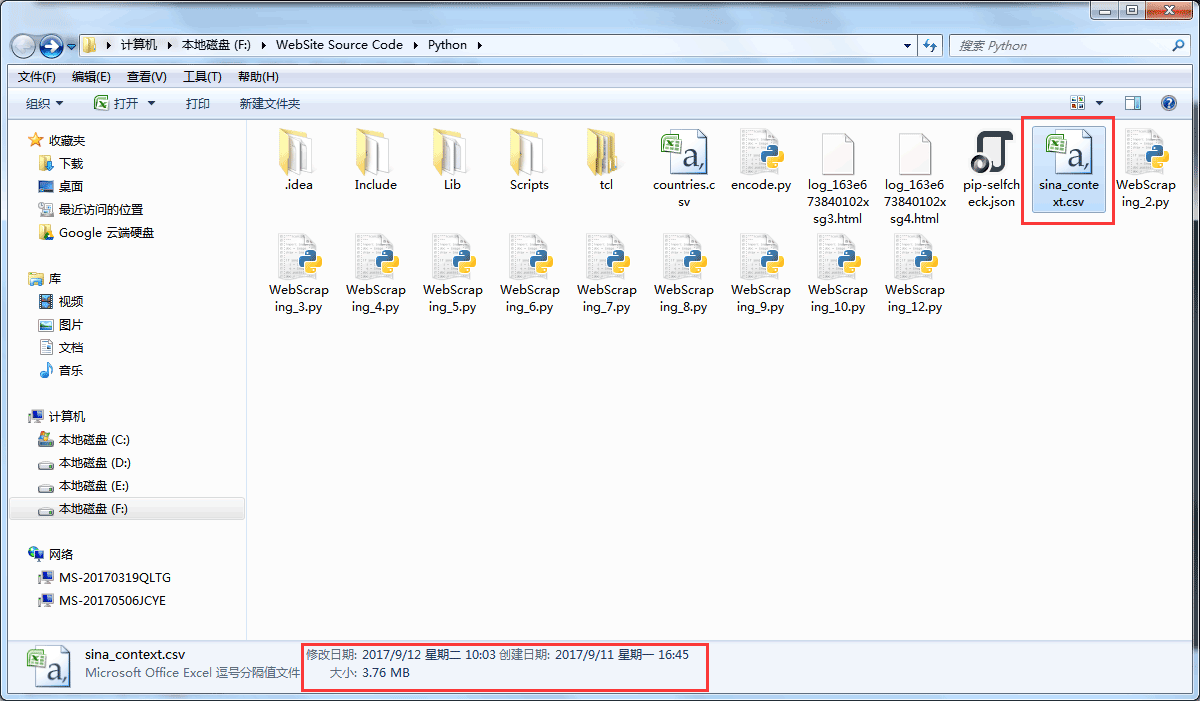Select the .idea folder icon

pos(299,153)
